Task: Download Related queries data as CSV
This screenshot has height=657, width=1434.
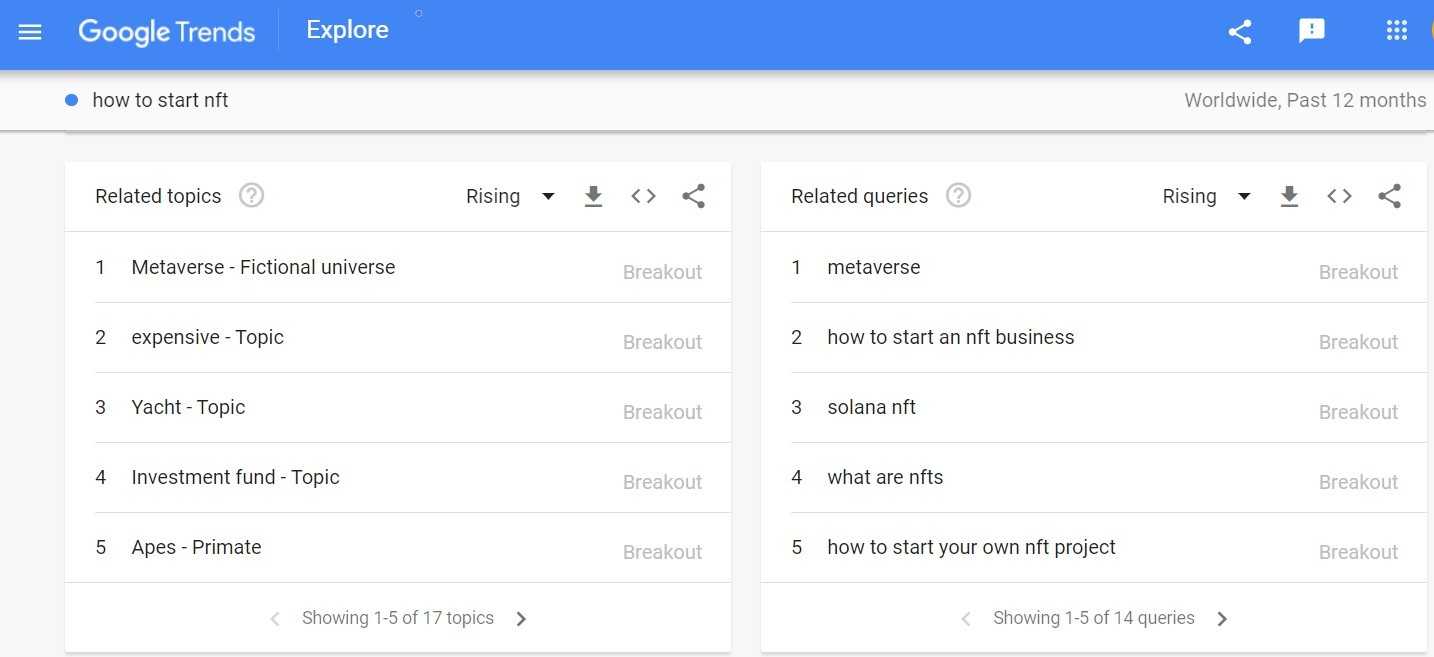Action: pos(1289,196)
